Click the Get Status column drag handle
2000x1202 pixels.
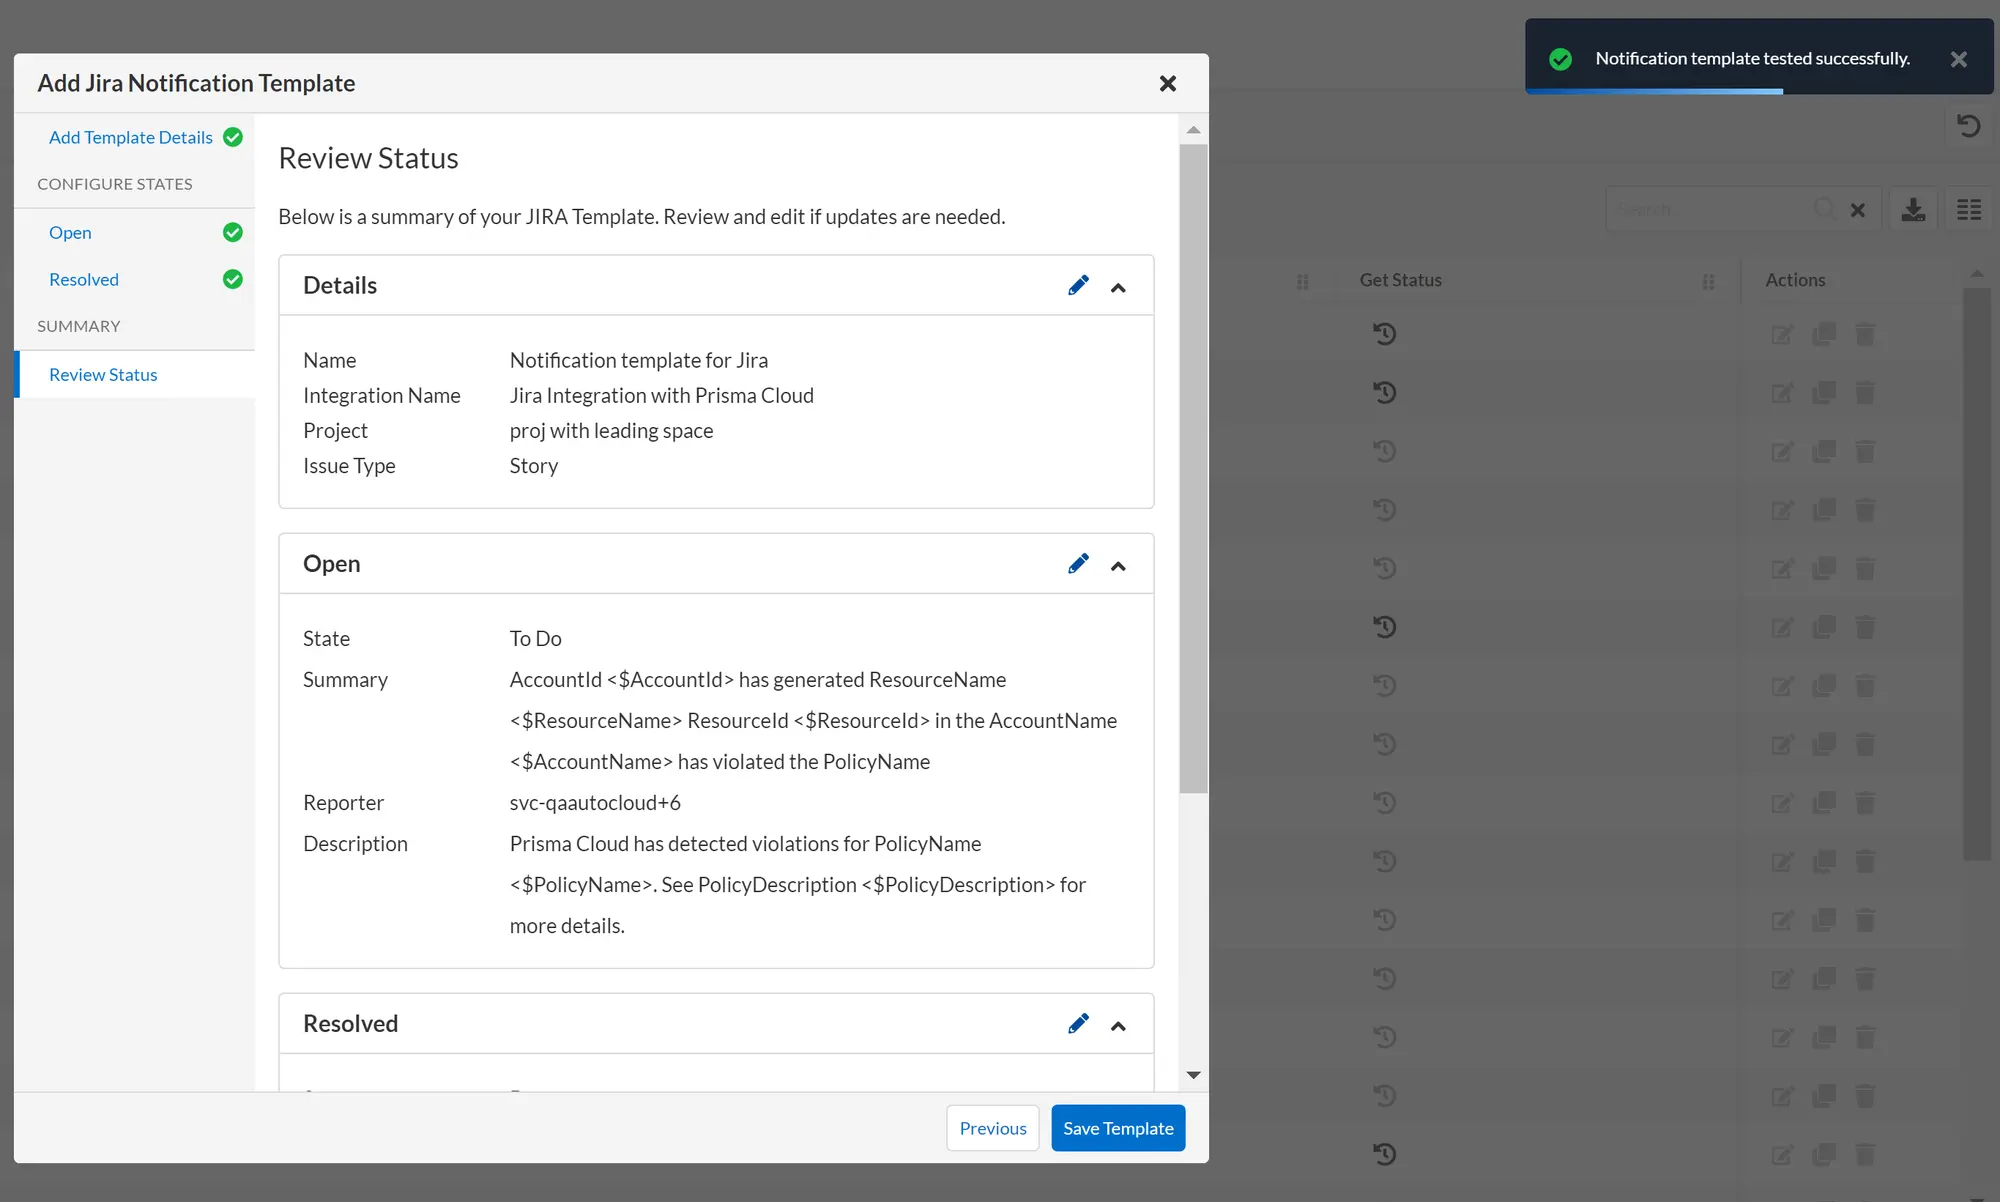(1708, 282)
